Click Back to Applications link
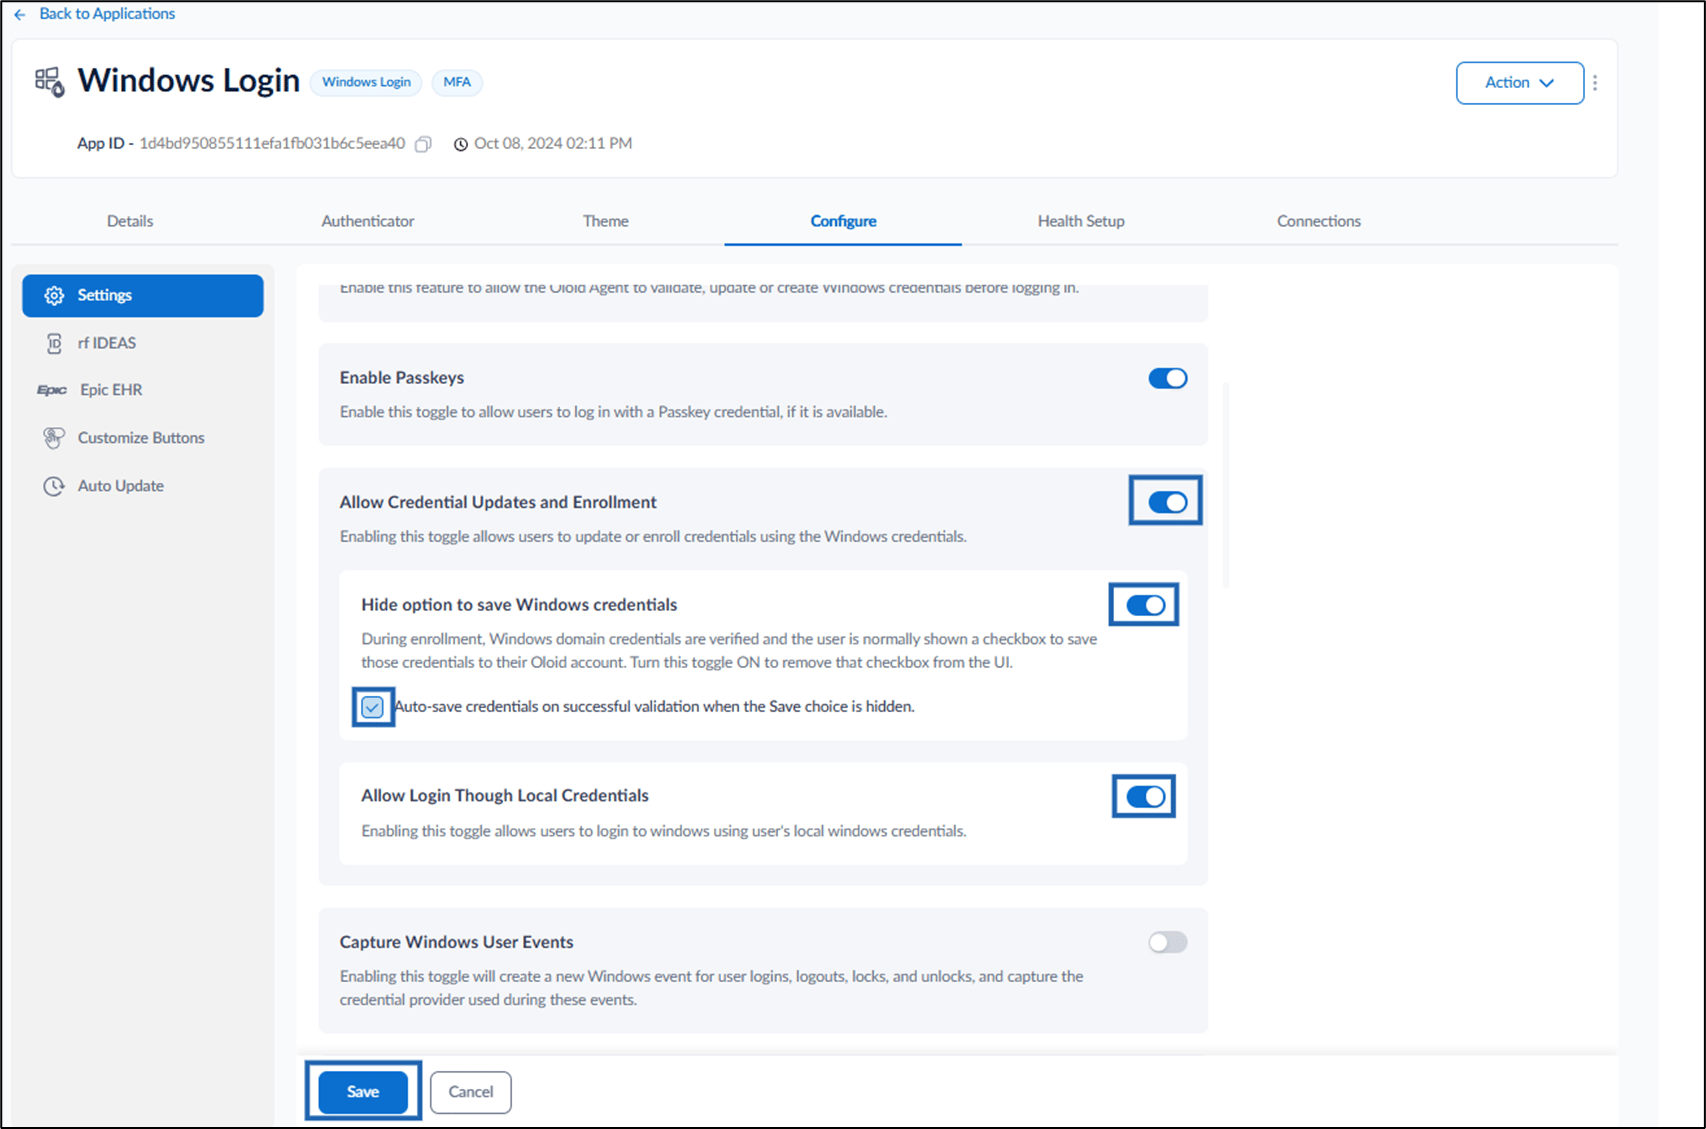 [x=107, y=14]
